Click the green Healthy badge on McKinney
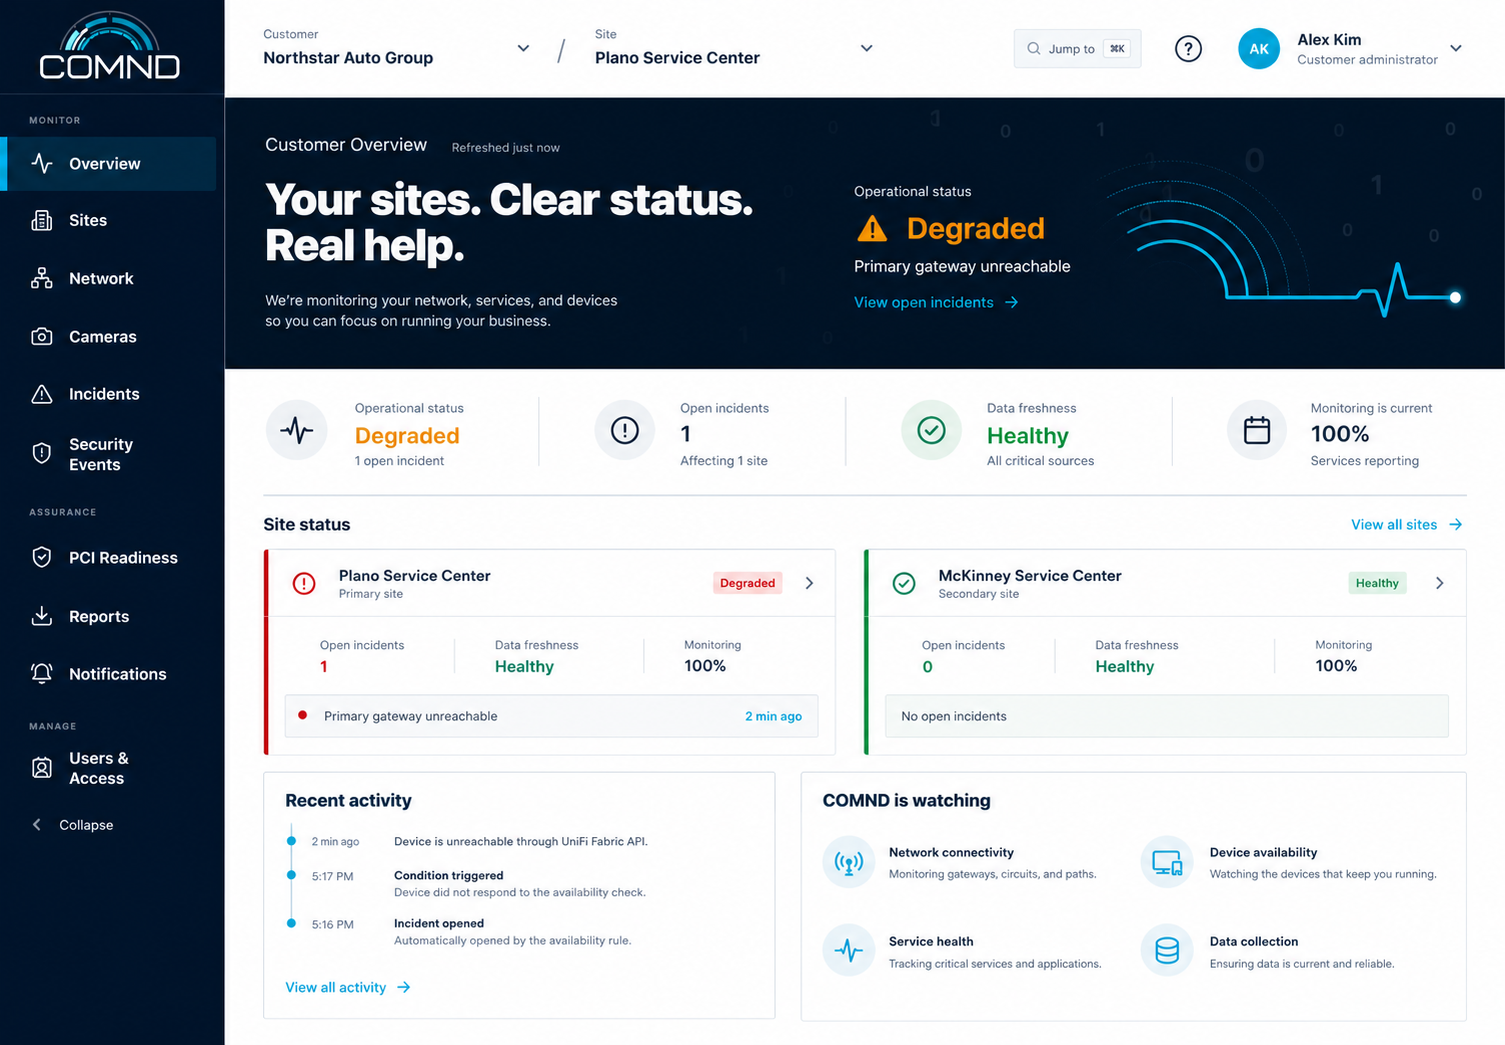Image resolution: width=1505 pixels, height=1045 pixels. 1377,583
